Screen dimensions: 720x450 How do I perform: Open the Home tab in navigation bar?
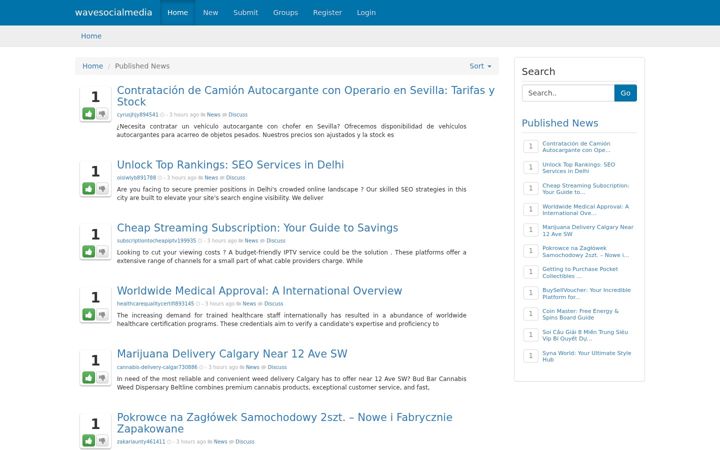coord(178,12)
